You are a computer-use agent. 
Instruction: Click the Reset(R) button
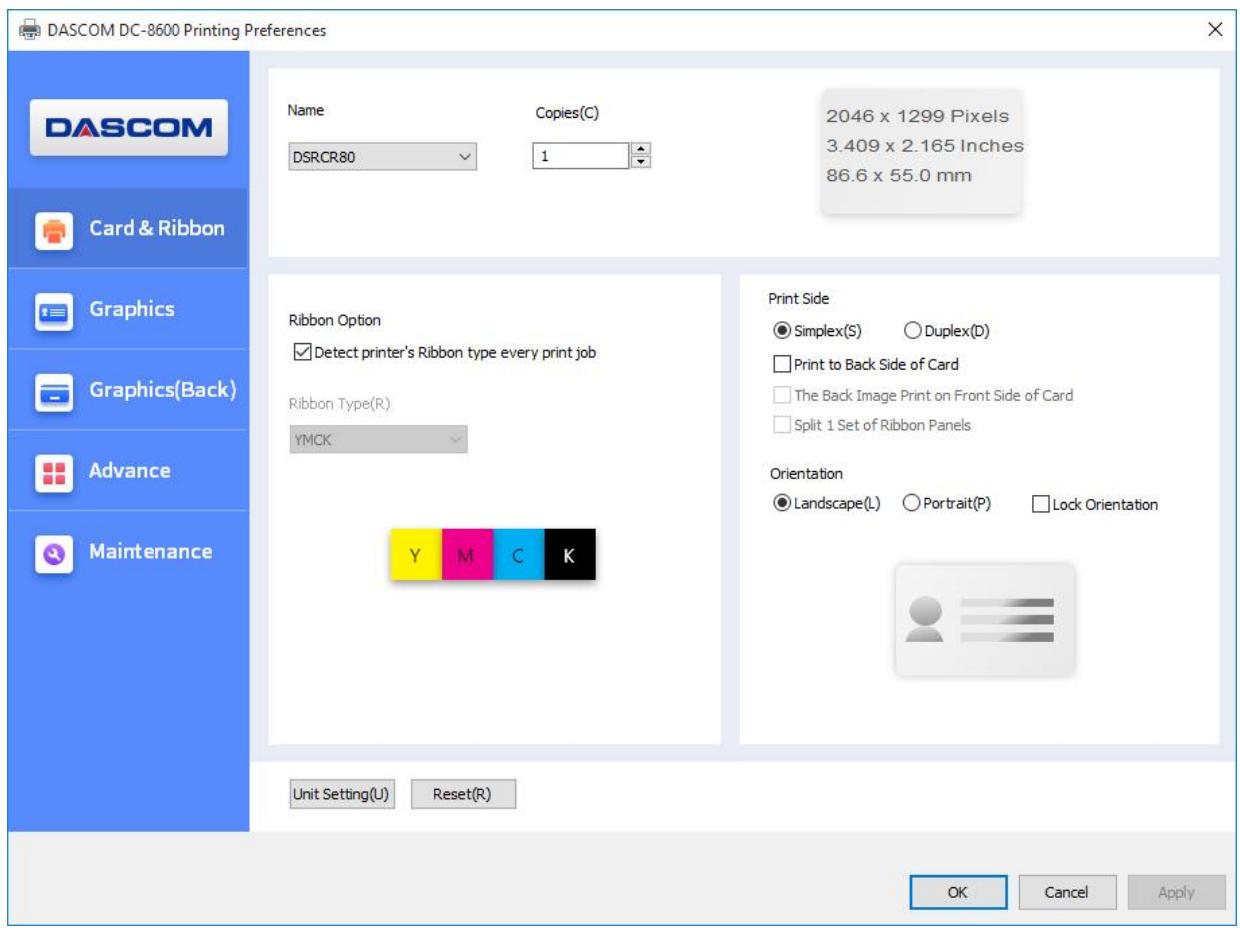[x=463, y=794]
